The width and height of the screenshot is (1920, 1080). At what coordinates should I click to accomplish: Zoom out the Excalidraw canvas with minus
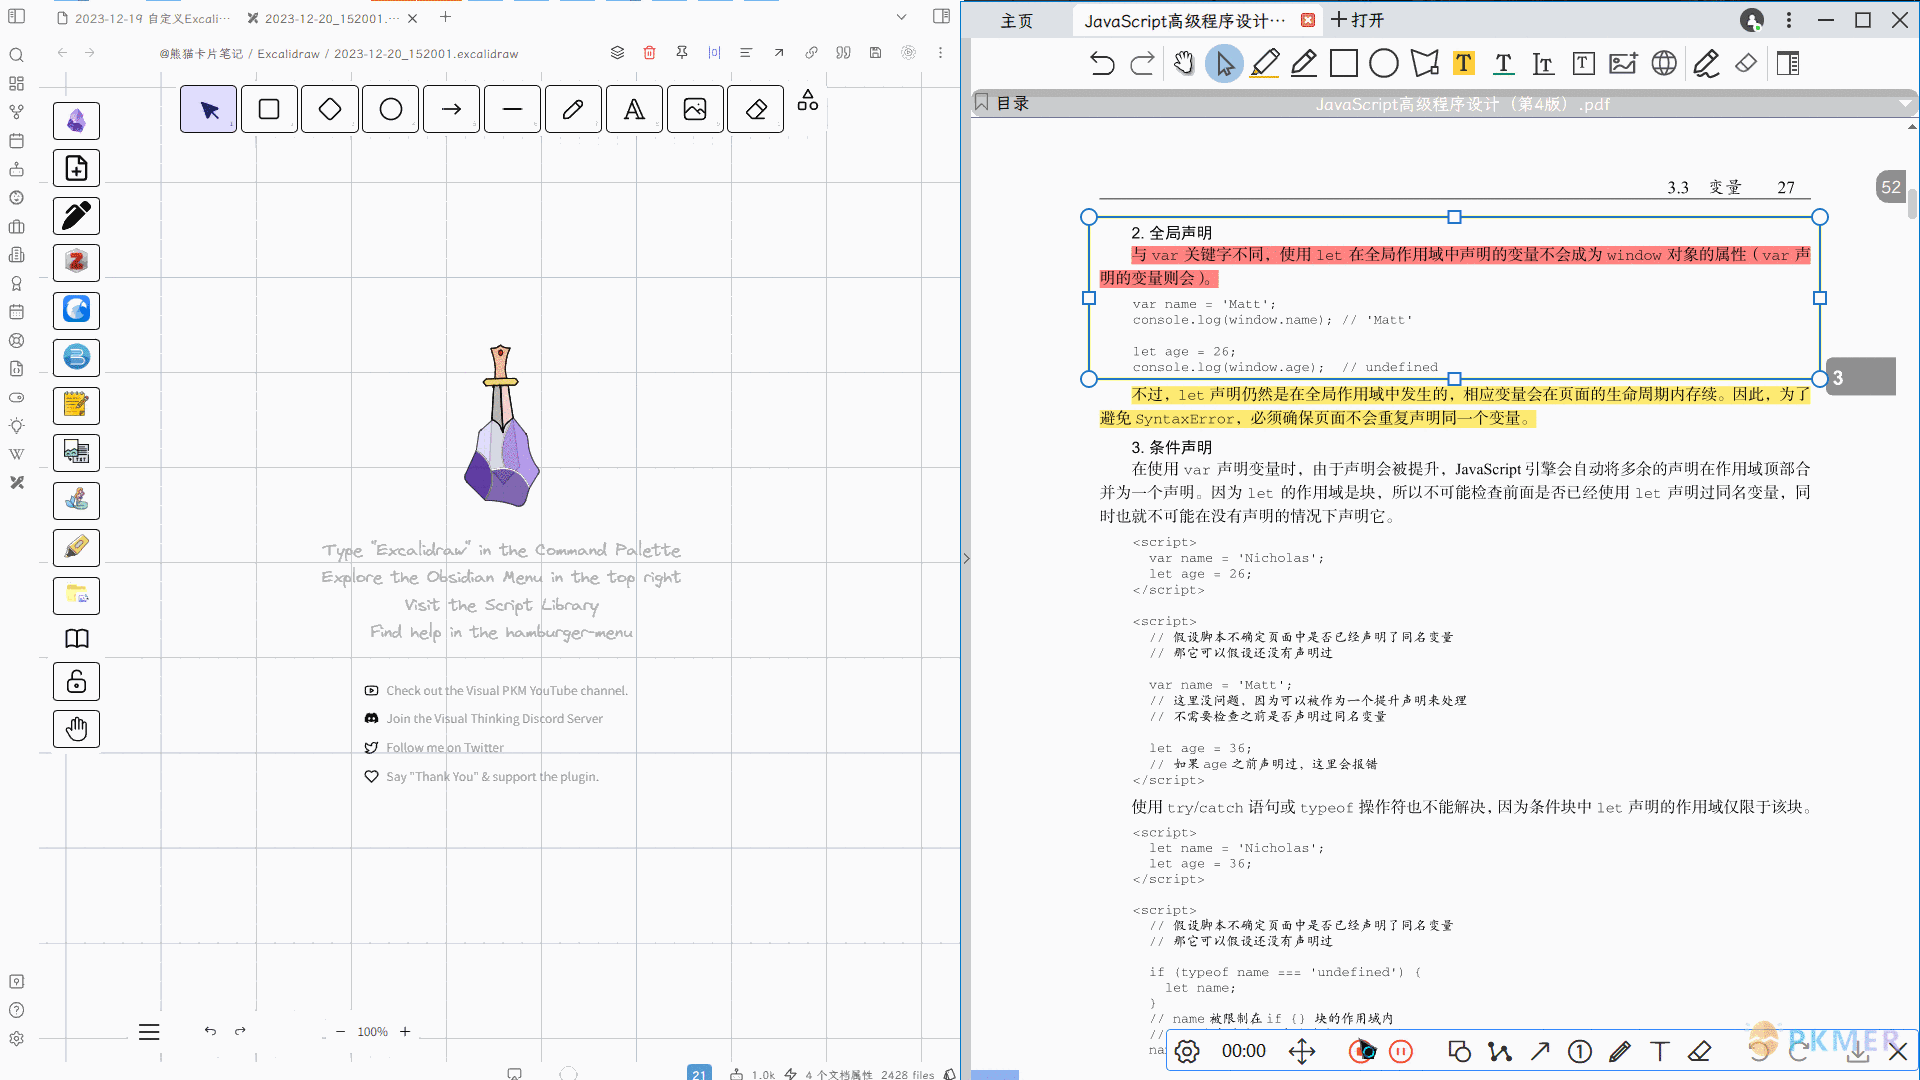coord(340,1032)
